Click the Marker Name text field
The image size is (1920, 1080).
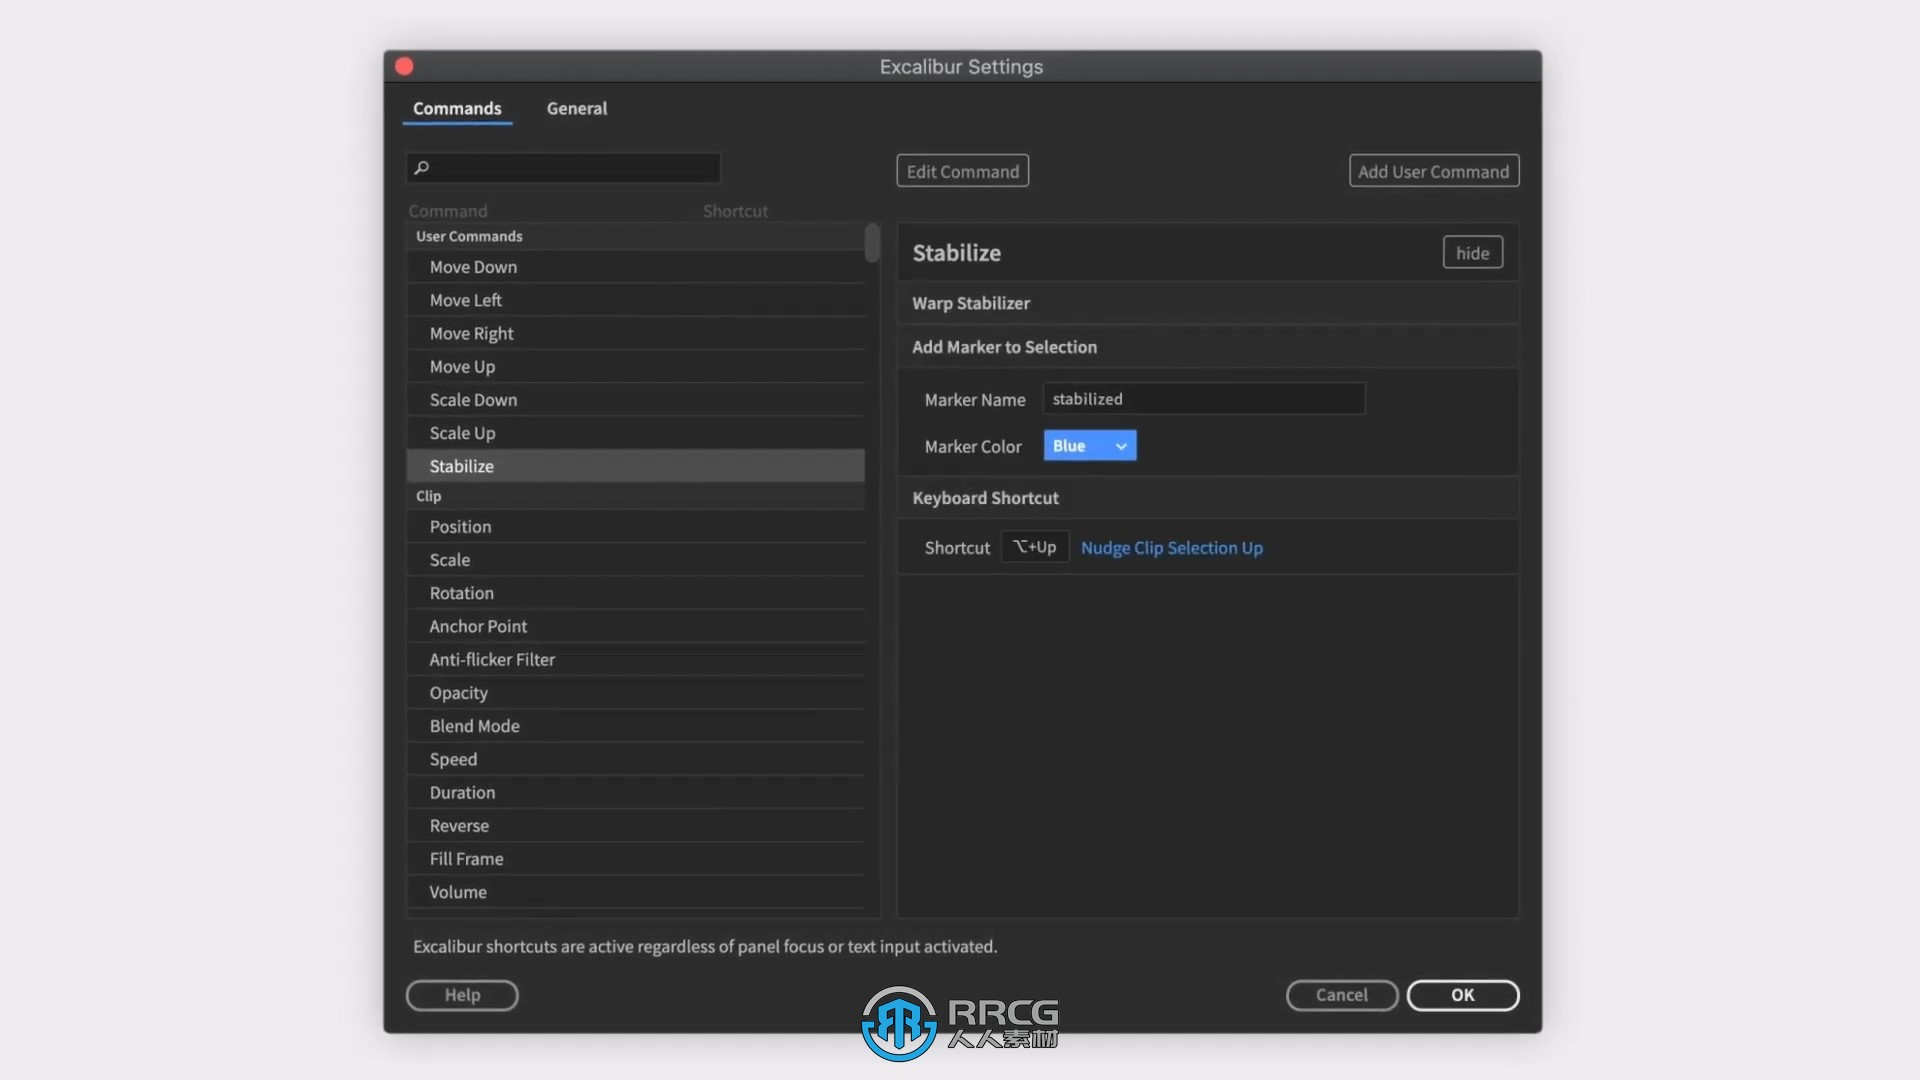point(1203,399)
